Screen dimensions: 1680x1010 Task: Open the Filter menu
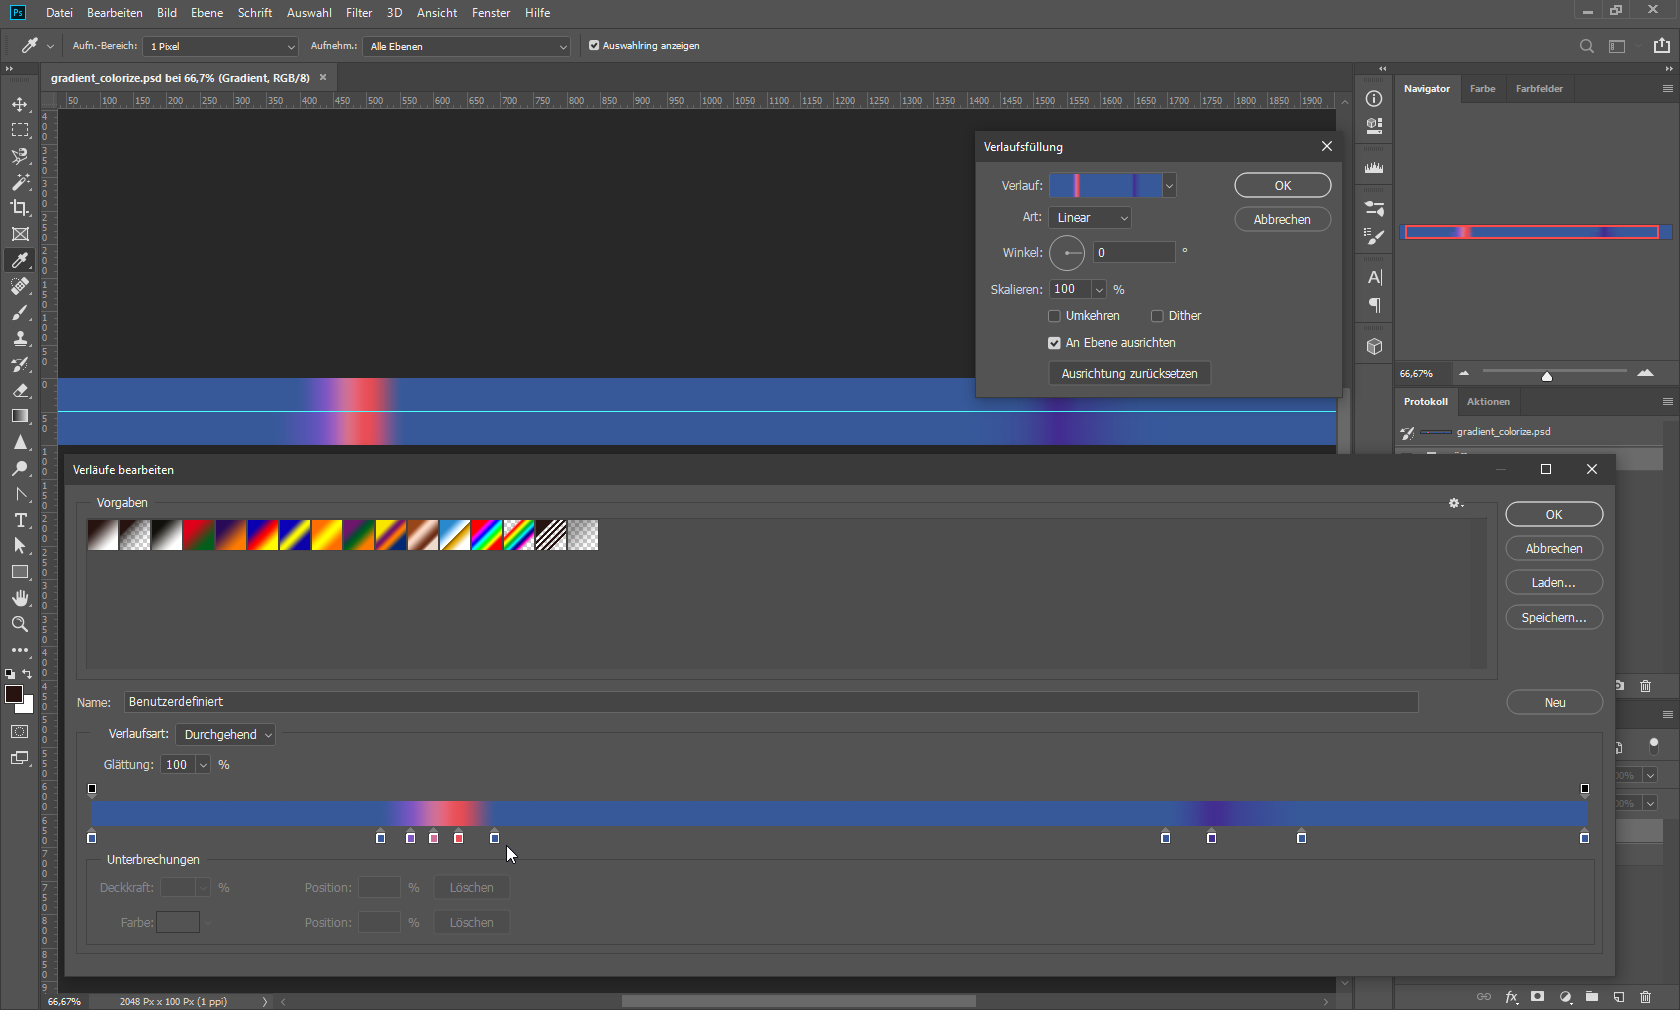358,13
